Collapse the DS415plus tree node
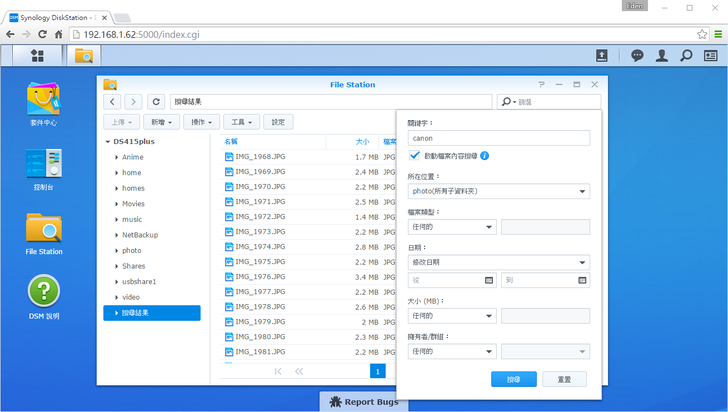728x412 pixels. click(x=108, y=142)
